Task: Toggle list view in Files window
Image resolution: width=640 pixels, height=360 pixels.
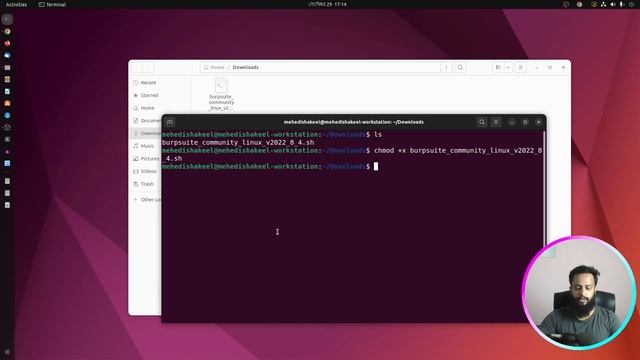Action: 498,67
